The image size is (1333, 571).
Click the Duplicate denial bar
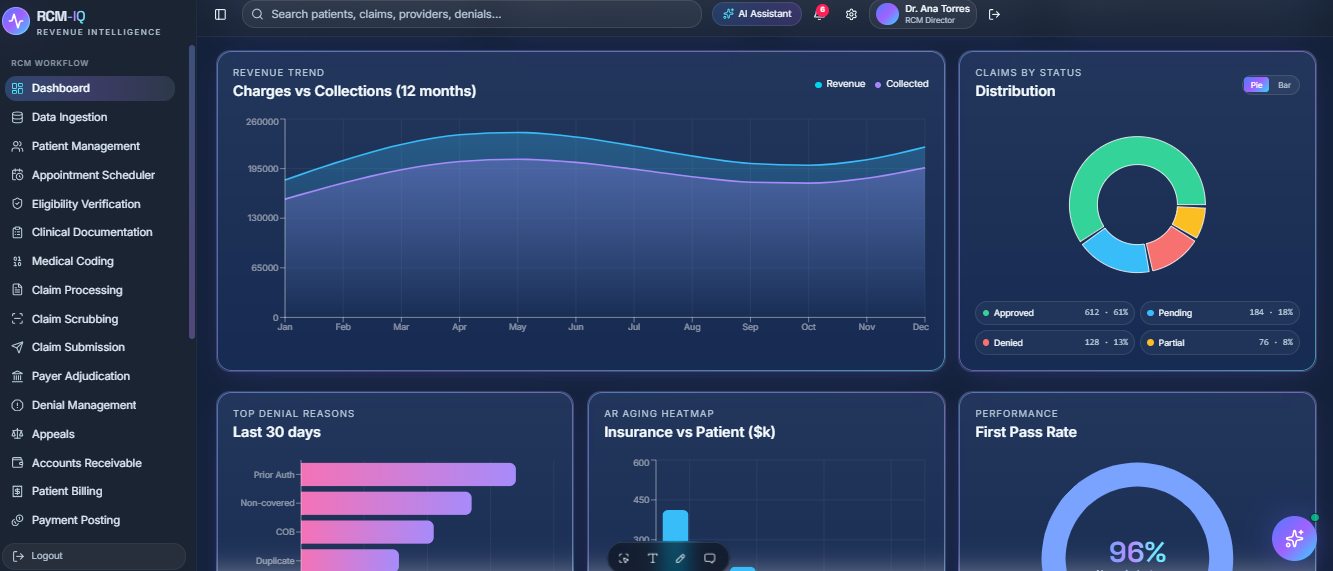[350, 560]
